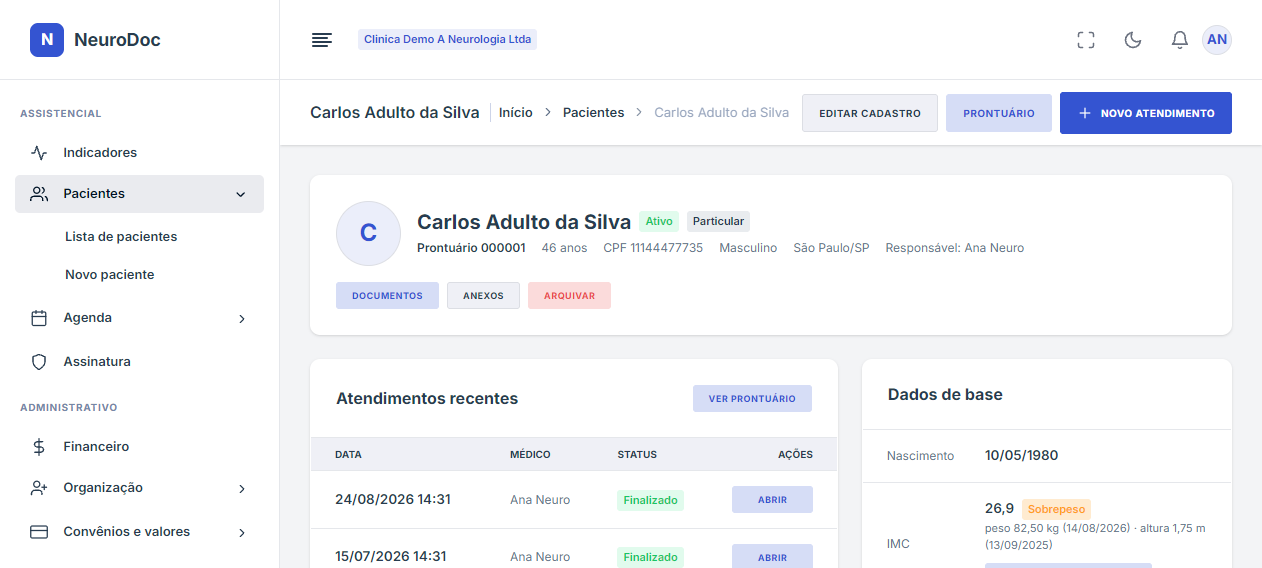Open Assinatura section
Image resolution: width=1262 pixels, height=568 pixels.
point(139,362)
